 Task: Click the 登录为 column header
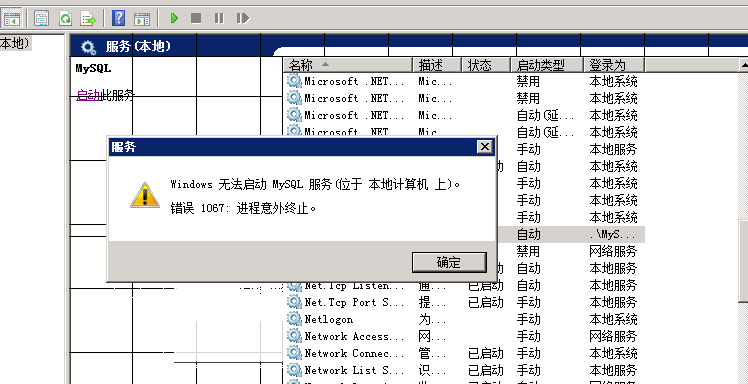(x=614, y=65)
